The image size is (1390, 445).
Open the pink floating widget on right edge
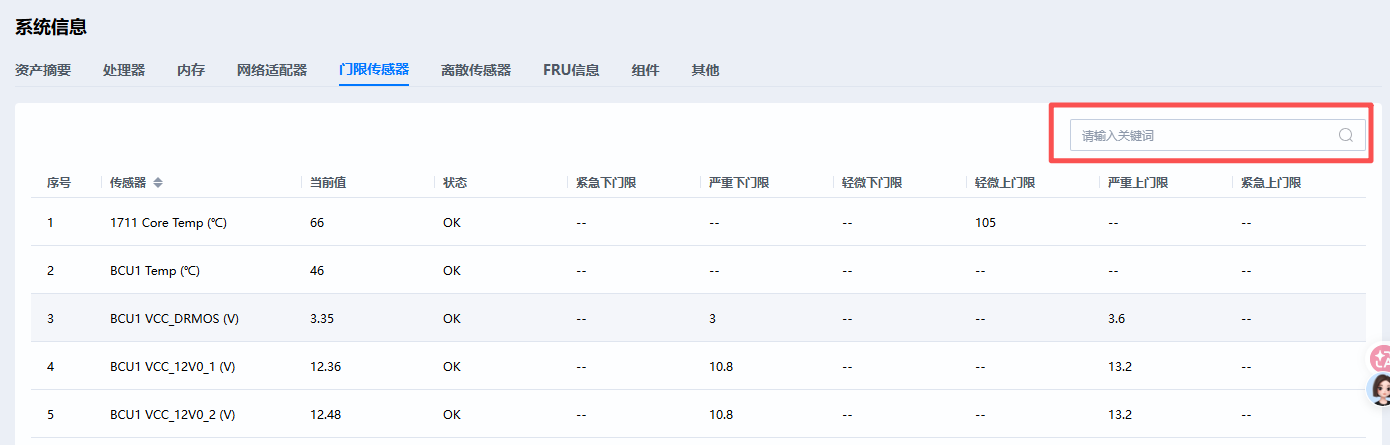tap(1381, 357)
